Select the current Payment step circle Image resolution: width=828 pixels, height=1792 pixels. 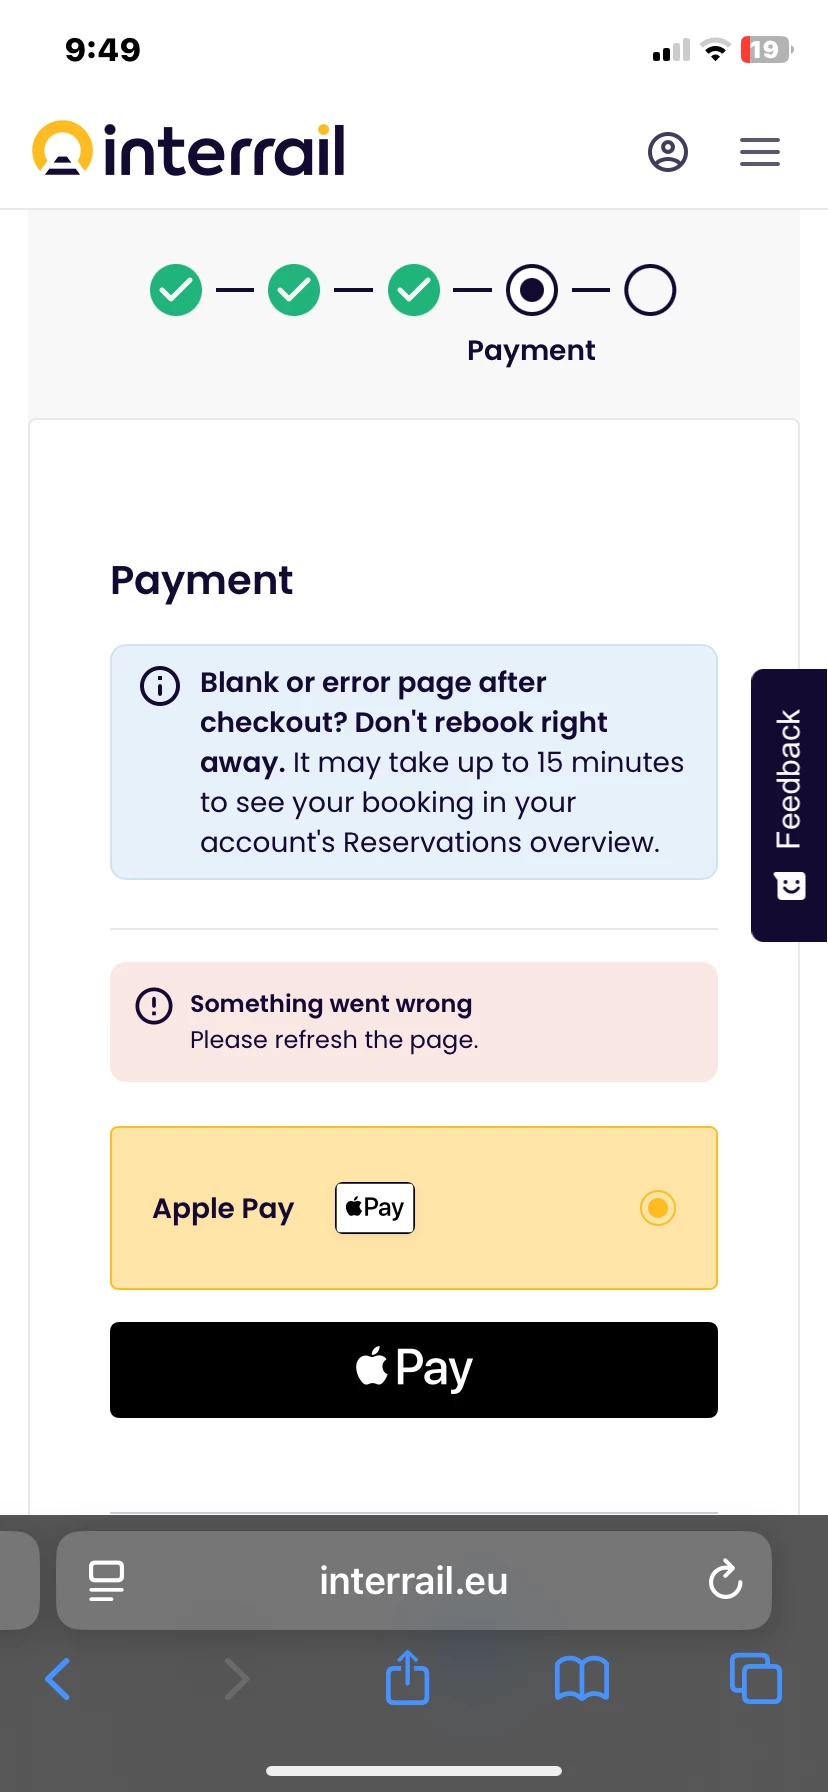tap(532, 290)
